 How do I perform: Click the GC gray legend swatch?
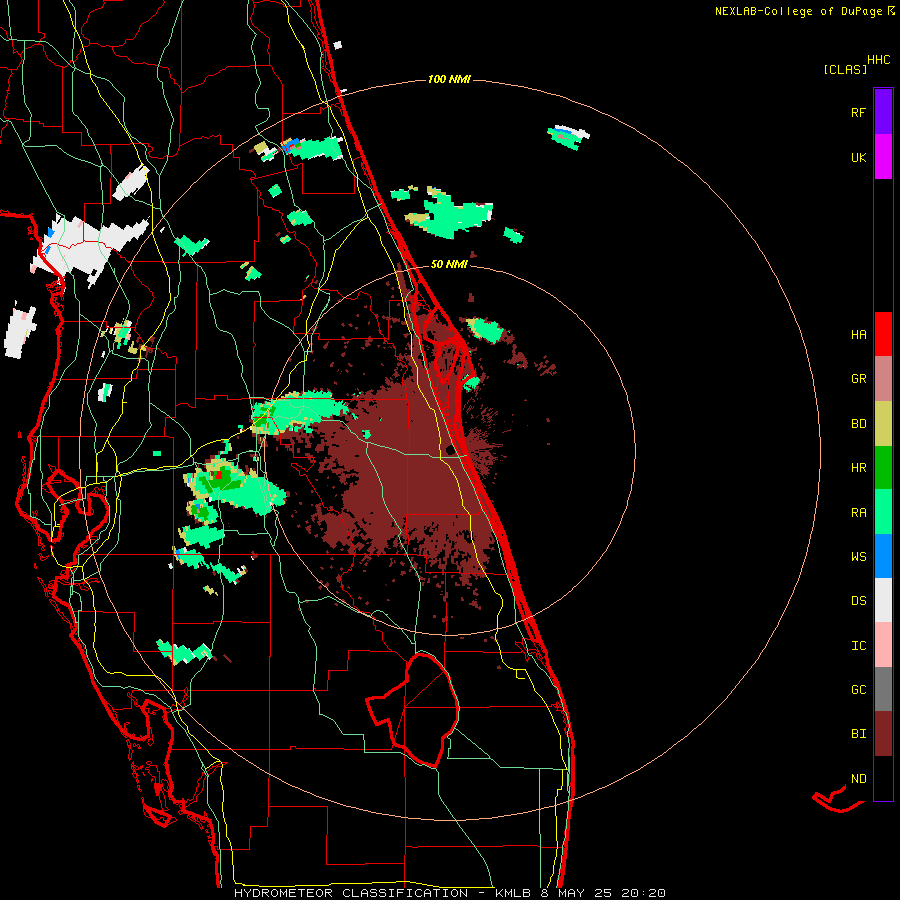click(883, 689)
